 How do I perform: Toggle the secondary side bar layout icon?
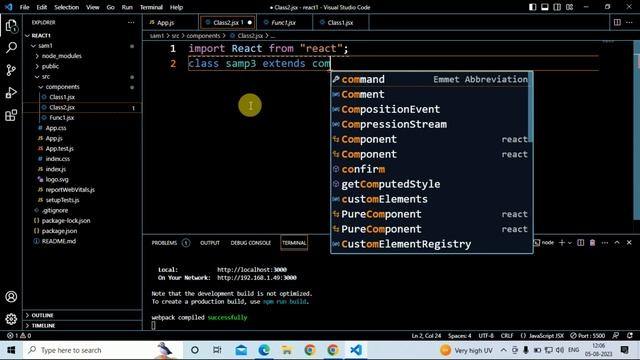[x=557, y=7]
